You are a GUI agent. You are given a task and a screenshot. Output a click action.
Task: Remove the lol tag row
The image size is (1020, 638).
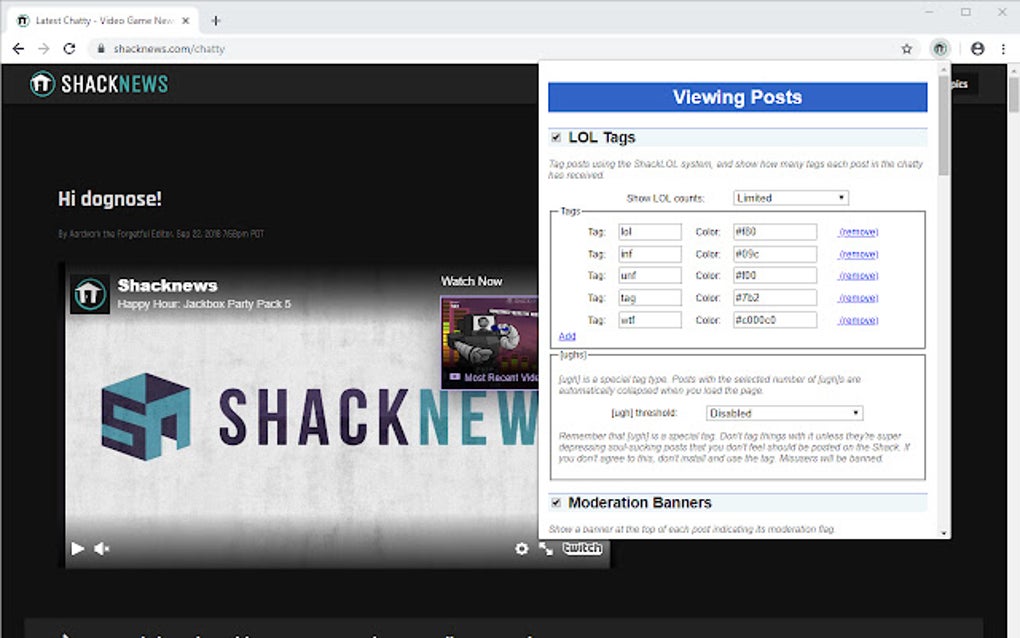858,232
